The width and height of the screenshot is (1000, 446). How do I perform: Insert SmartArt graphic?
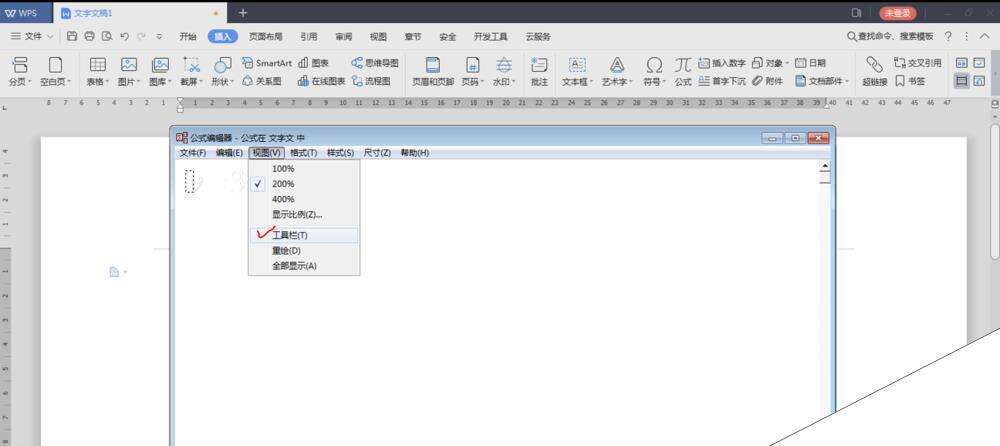pos(267,63)
